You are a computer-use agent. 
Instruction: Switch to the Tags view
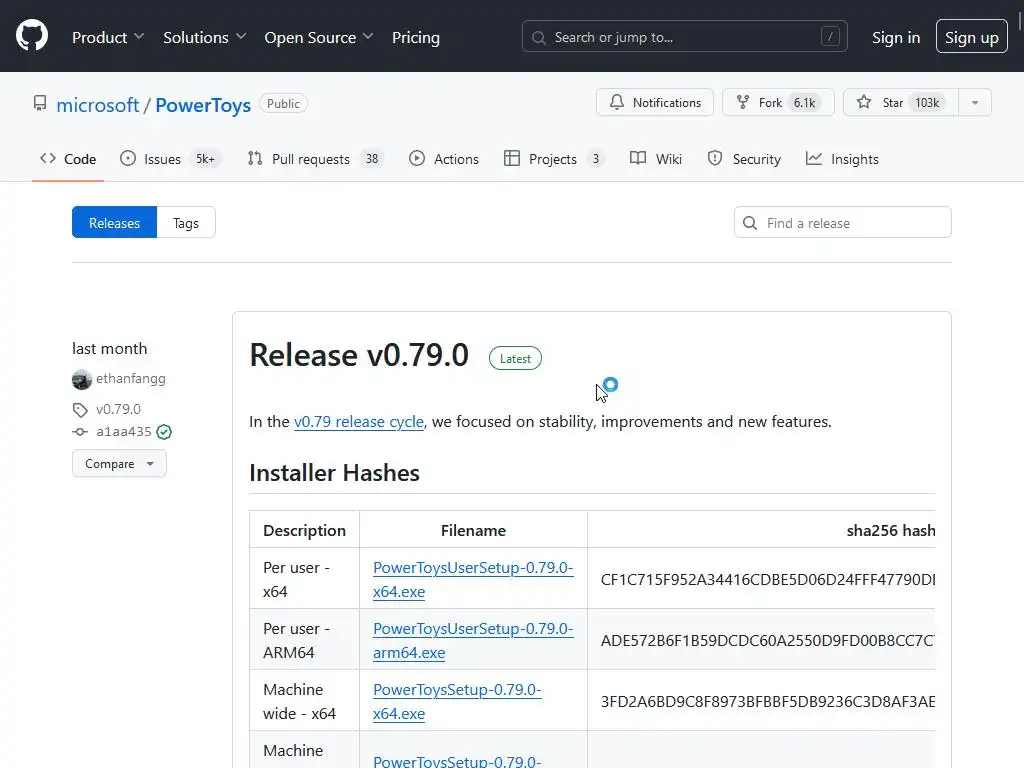pos(186,222)
